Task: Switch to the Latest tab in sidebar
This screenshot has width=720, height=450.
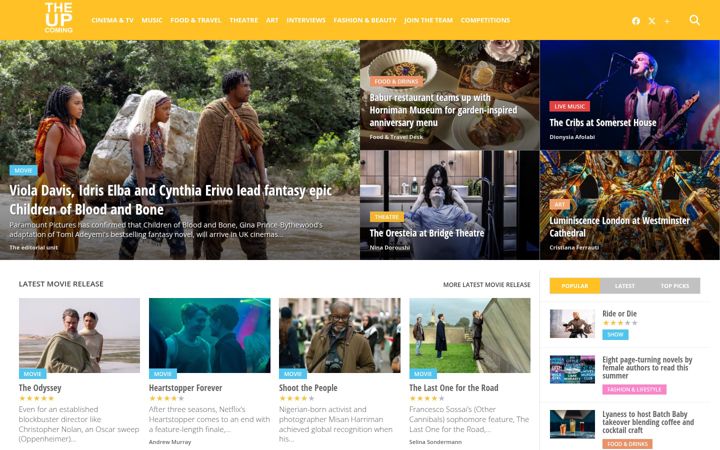Action: point(624,286)
